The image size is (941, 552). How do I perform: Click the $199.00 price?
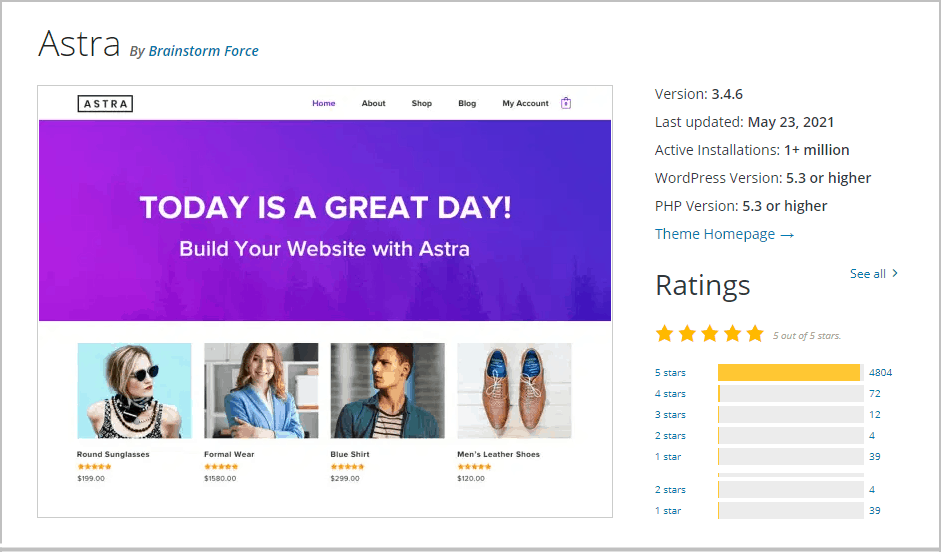click(91, 478)
